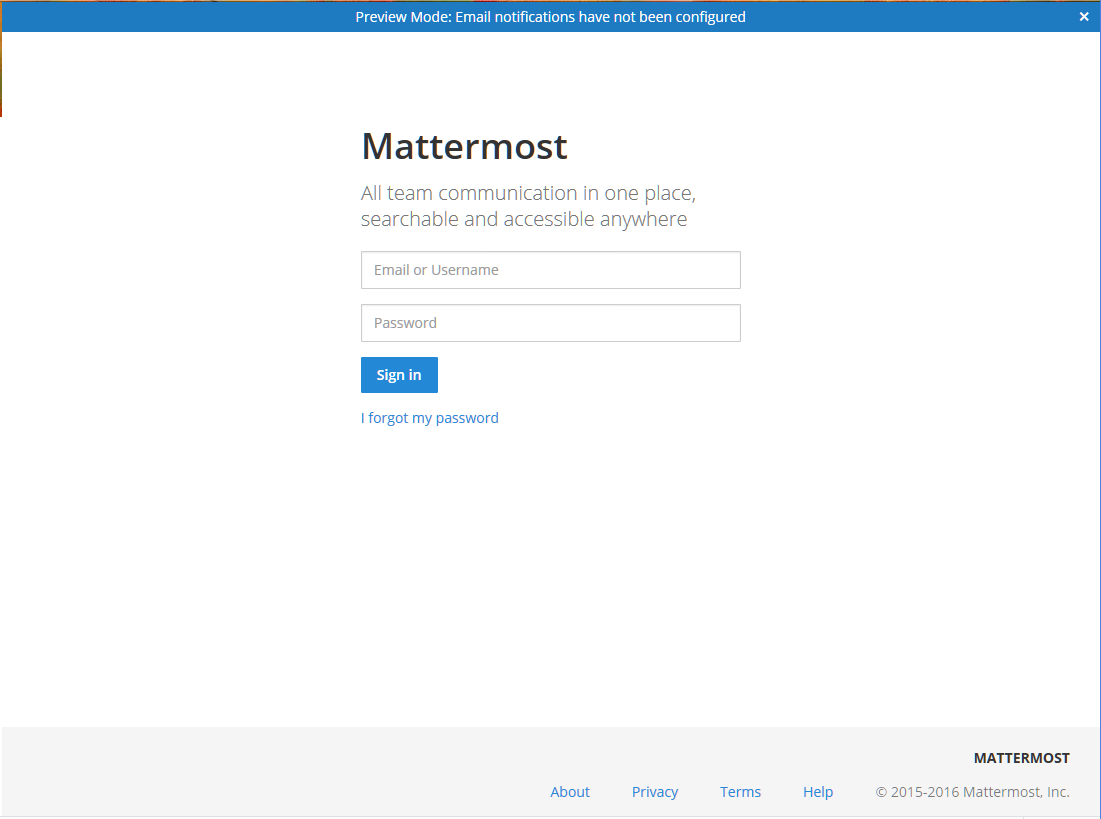Click the Sign in button label

tap(398, 374)
